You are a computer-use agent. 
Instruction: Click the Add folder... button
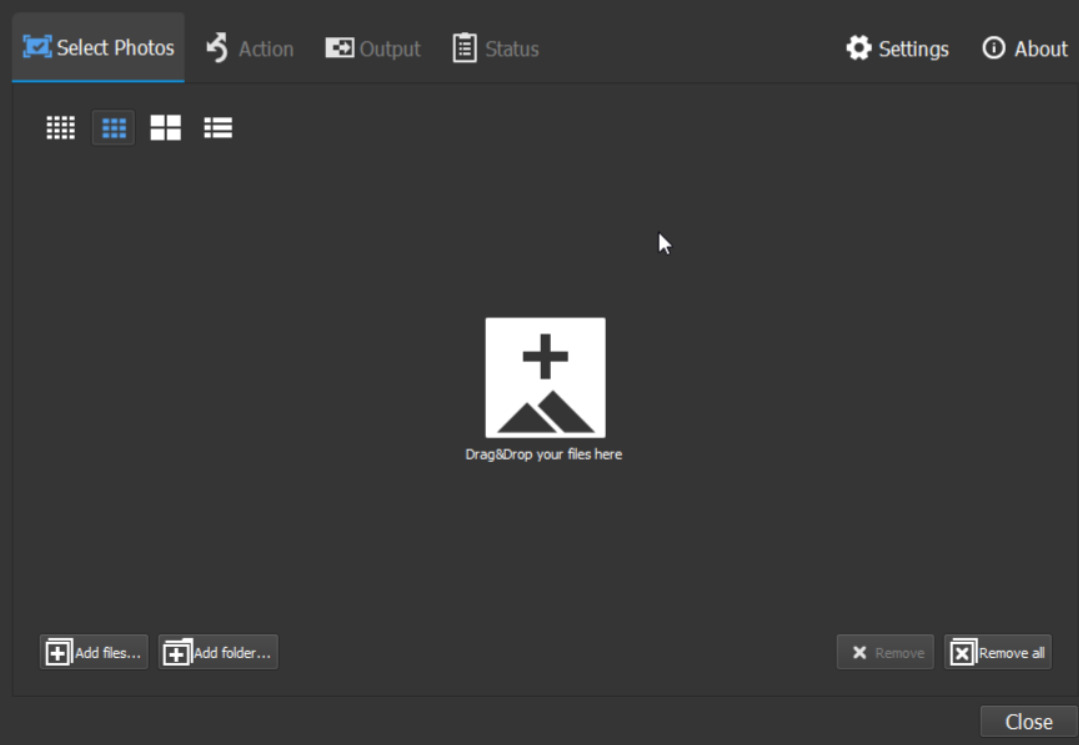click(218, 652)
